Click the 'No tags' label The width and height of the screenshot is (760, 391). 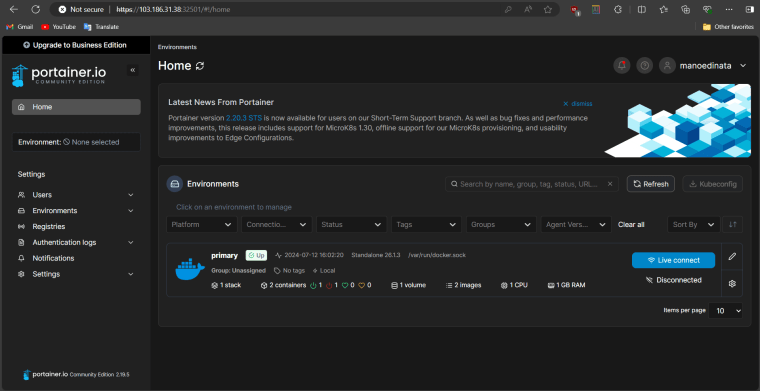coord(289,271)
